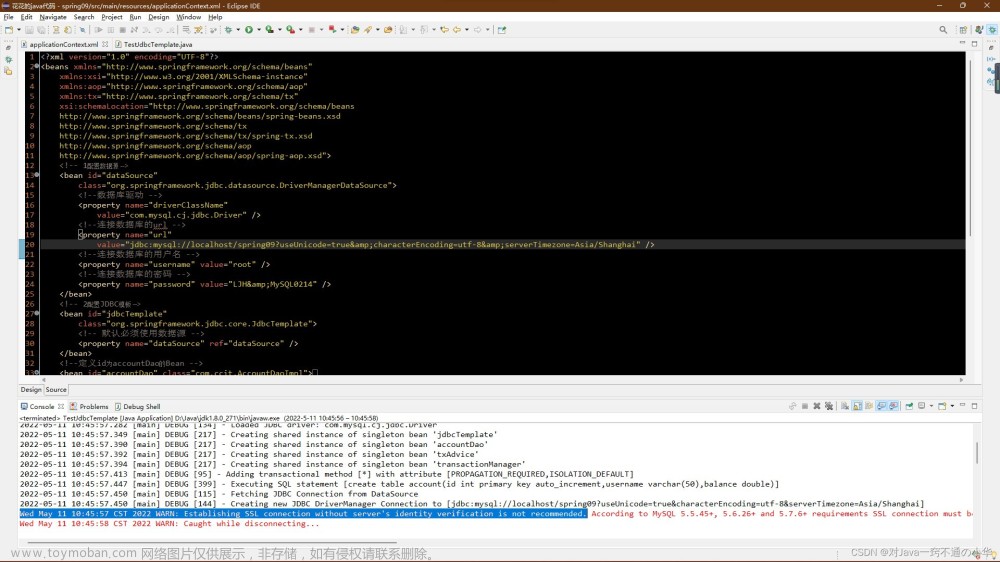Open the New file dropdown arrow
This screenshot has width=1000, height=562.
pyautogui.click(x=18, y=29)
